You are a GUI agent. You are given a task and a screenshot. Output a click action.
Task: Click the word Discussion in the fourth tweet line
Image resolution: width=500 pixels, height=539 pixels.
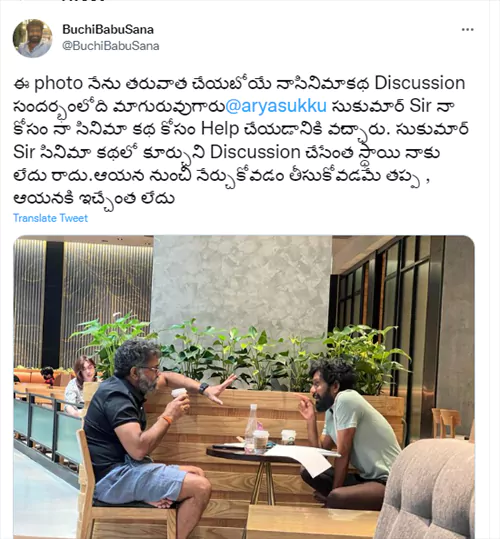[255, 152]
